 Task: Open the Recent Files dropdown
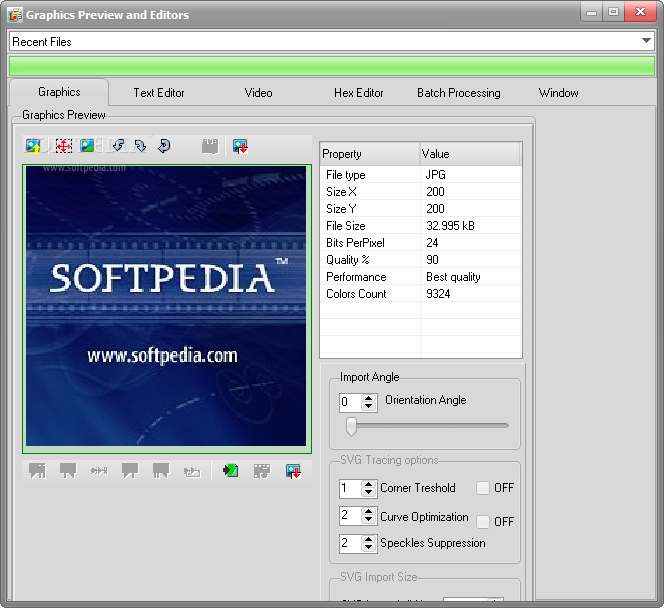646,41
